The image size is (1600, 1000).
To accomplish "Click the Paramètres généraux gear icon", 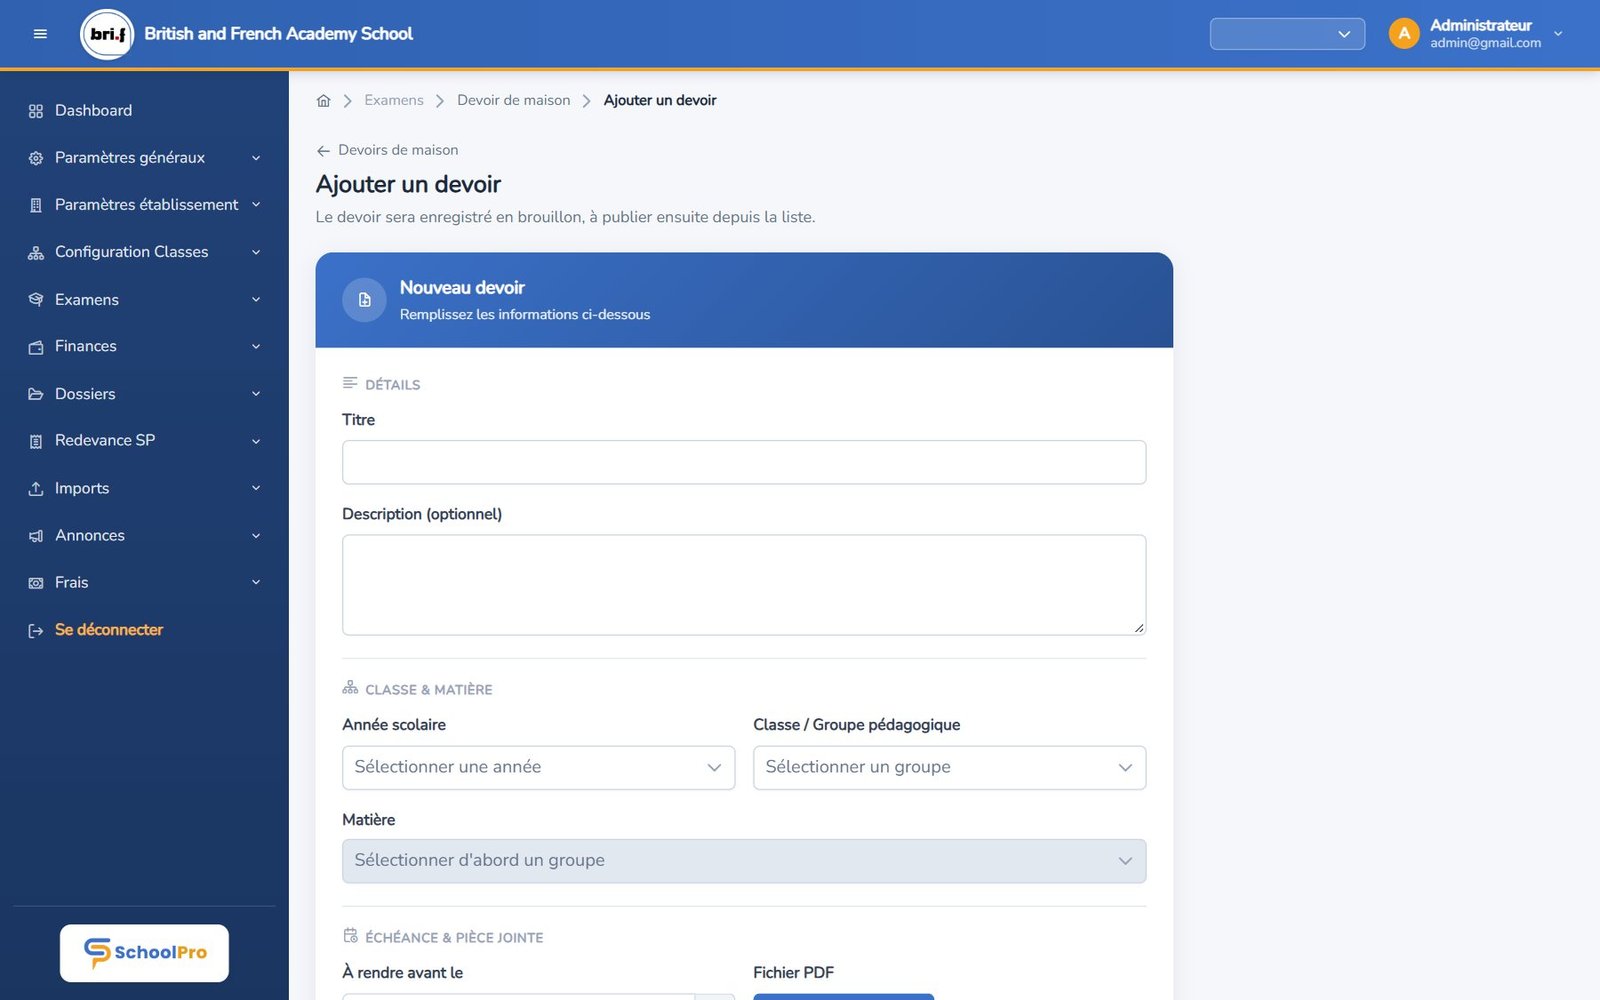I will click(36, 158).
